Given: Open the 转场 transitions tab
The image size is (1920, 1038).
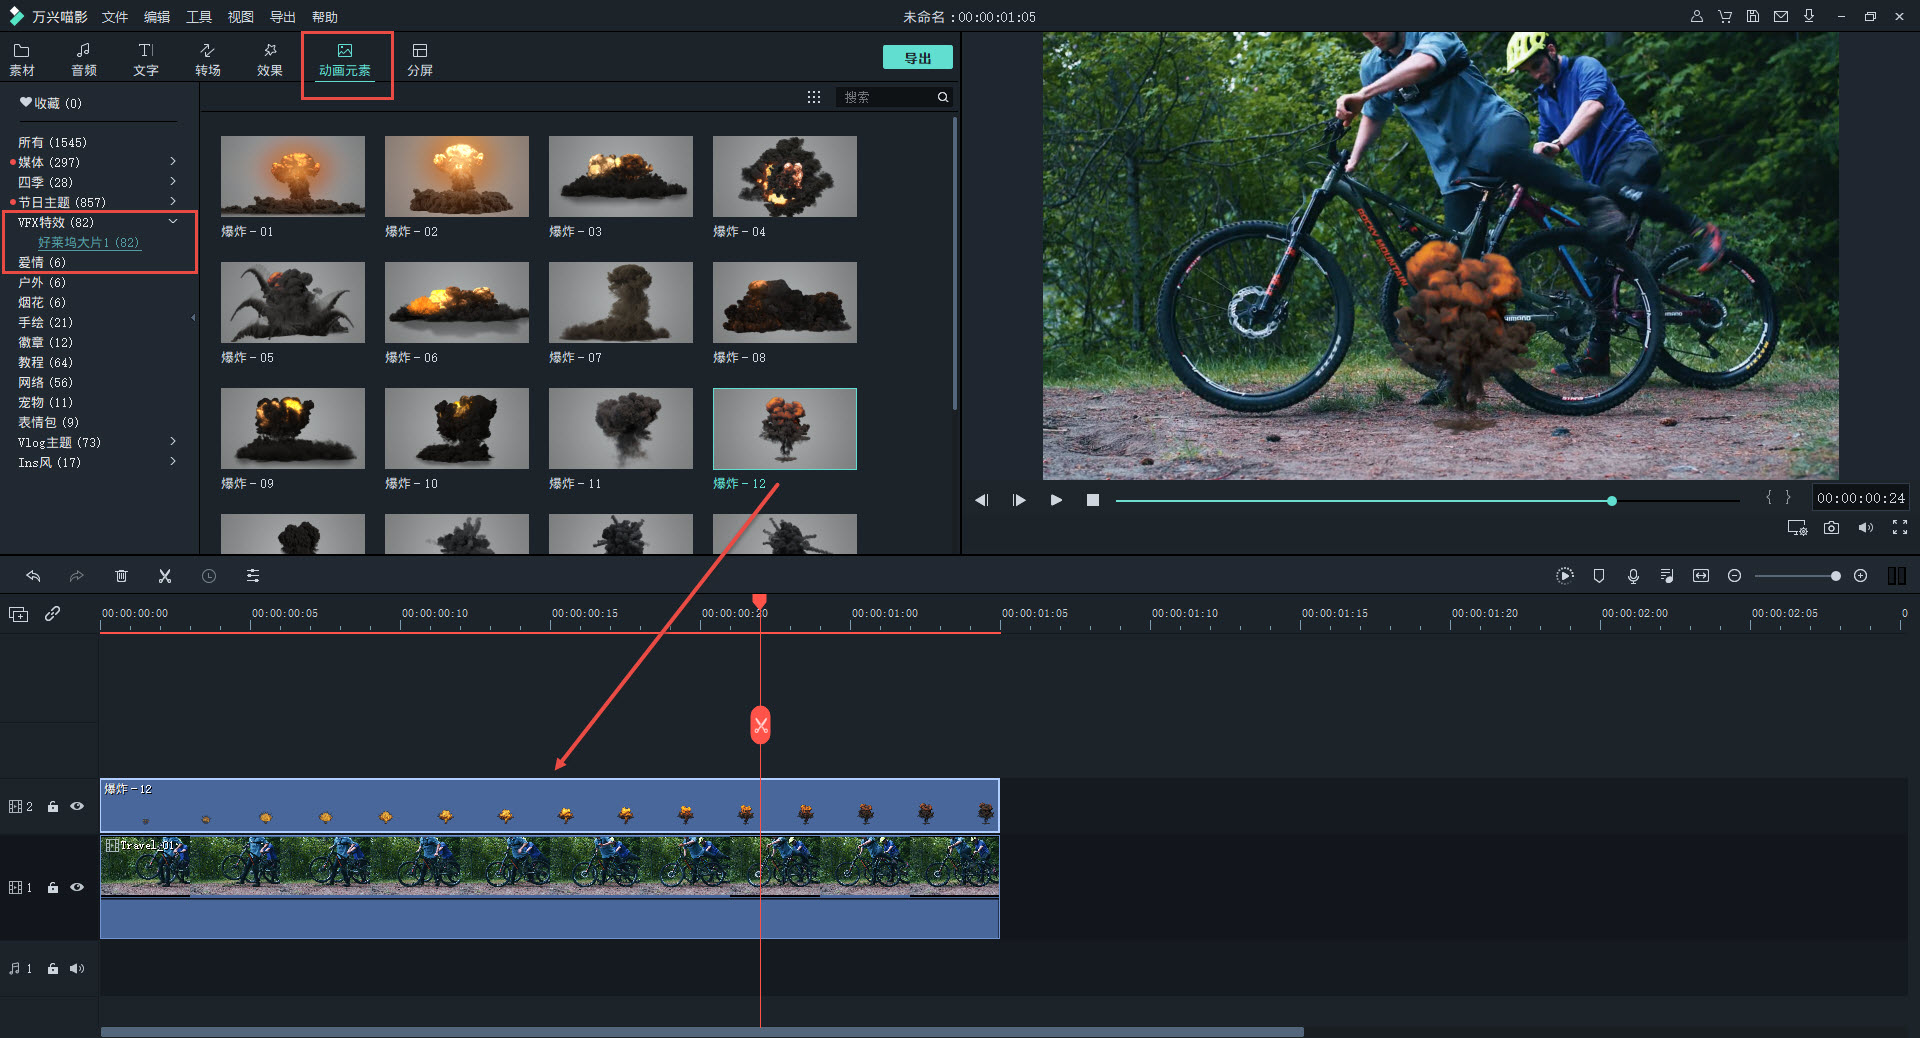Looking at the screenshot, I should [207, 59].
